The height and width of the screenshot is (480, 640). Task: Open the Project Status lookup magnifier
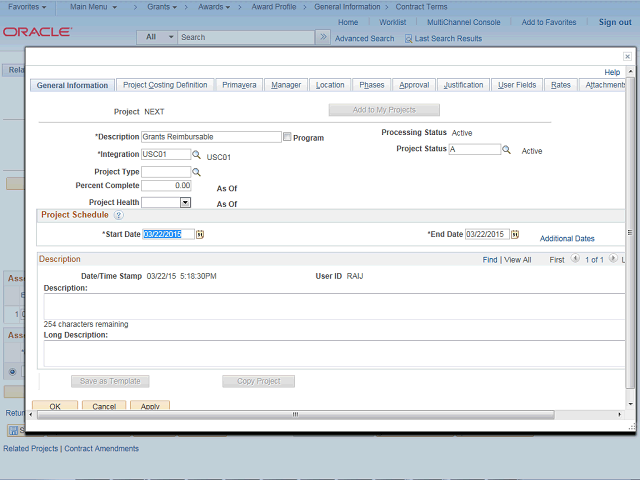[507, 150]
